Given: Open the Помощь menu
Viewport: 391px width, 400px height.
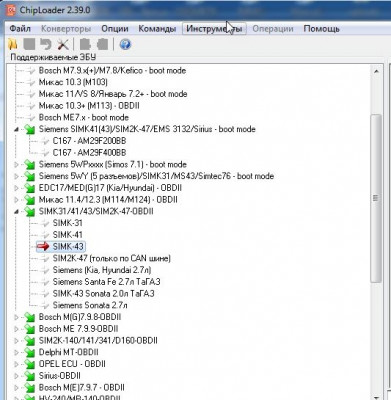Looking at the screenshot, I should [321, 29].
